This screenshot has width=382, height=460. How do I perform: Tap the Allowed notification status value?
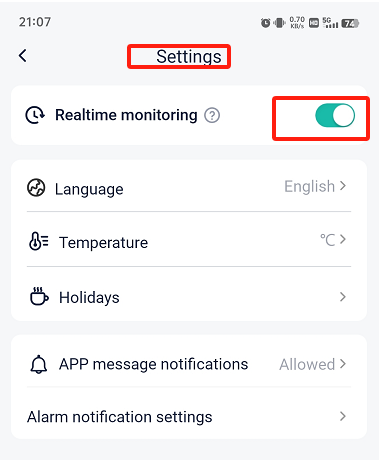(x=307, y=364)
